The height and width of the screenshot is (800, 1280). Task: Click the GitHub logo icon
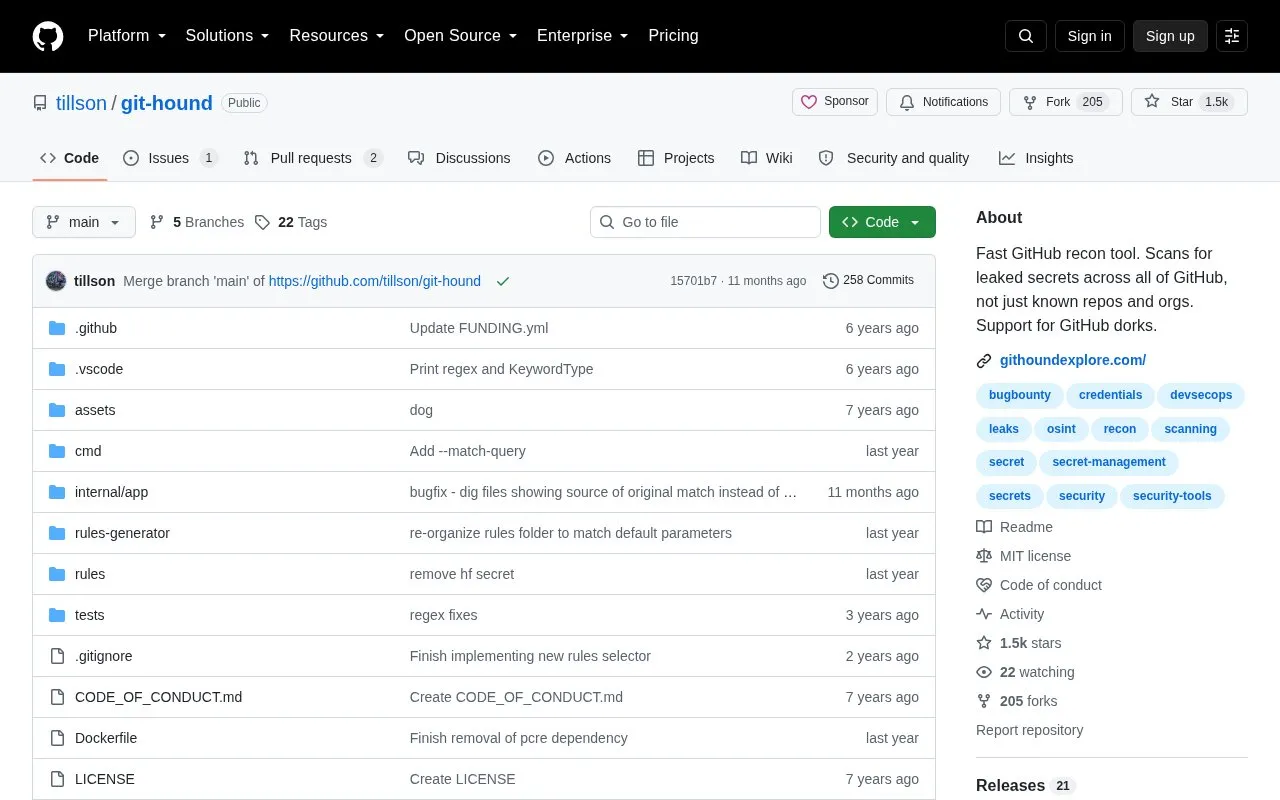(x=48, y=36)
